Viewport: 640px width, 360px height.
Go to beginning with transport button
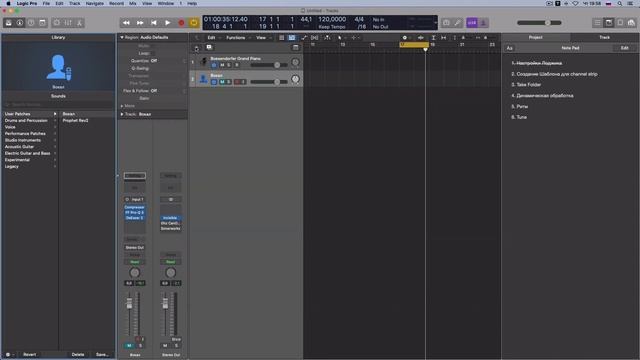[153, 23]
